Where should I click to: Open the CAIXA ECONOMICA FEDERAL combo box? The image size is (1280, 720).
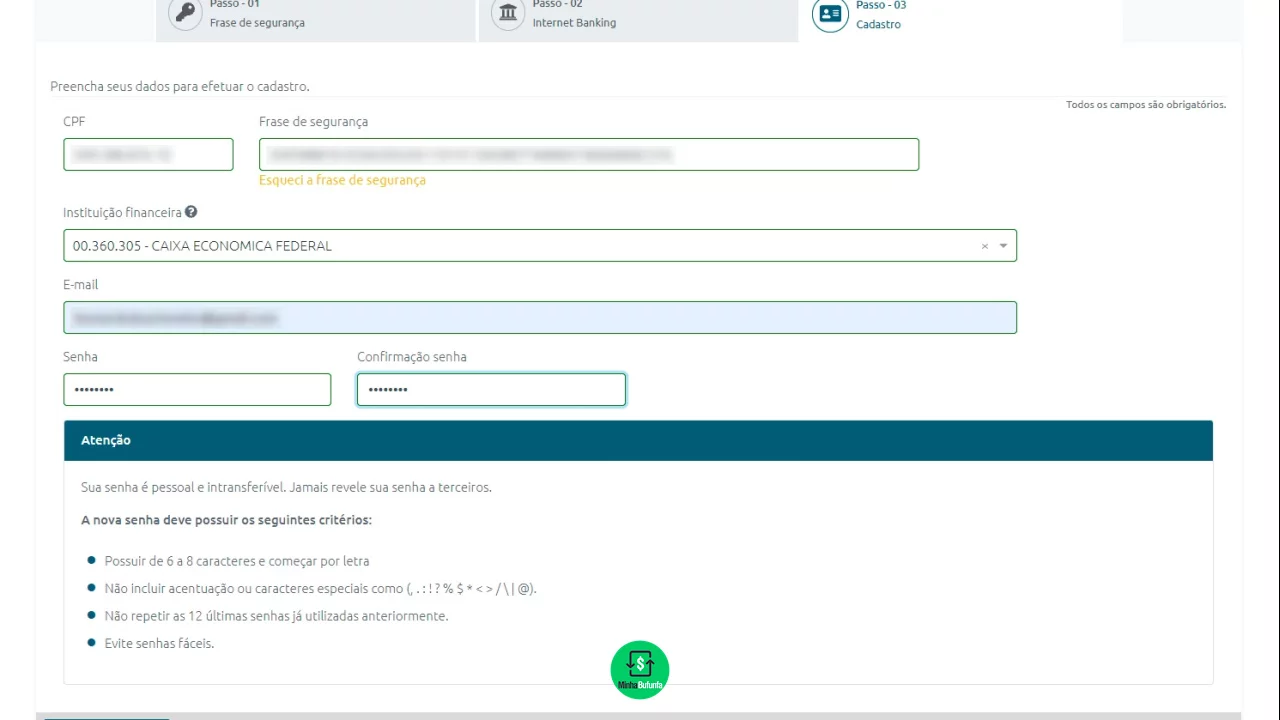[540, 246]
